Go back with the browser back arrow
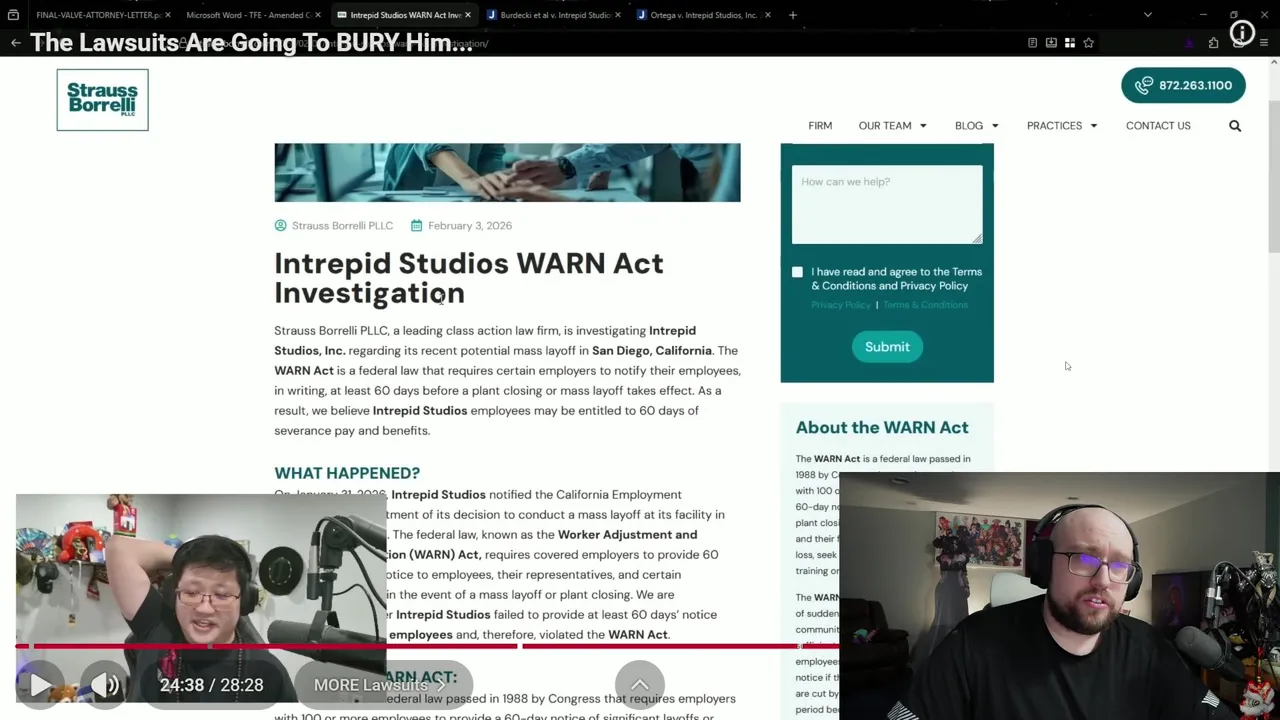This screenshot has height=720, width=1280. tap(15, 43)
